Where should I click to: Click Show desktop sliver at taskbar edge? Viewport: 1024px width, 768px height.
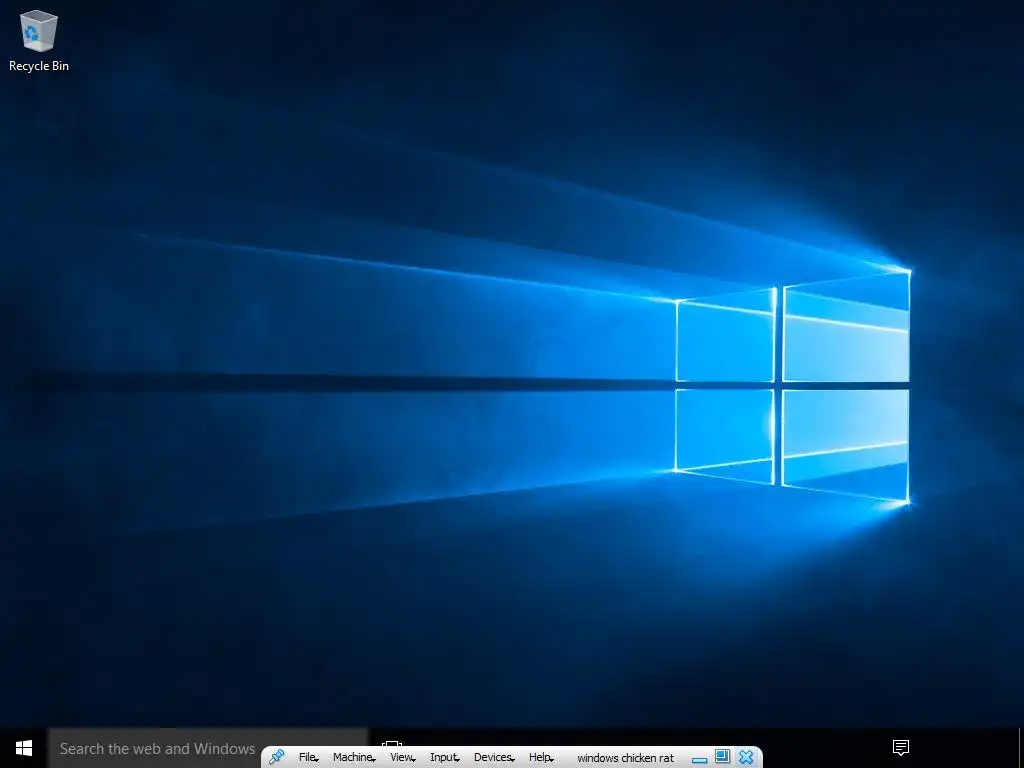[x=1021, y=748]
